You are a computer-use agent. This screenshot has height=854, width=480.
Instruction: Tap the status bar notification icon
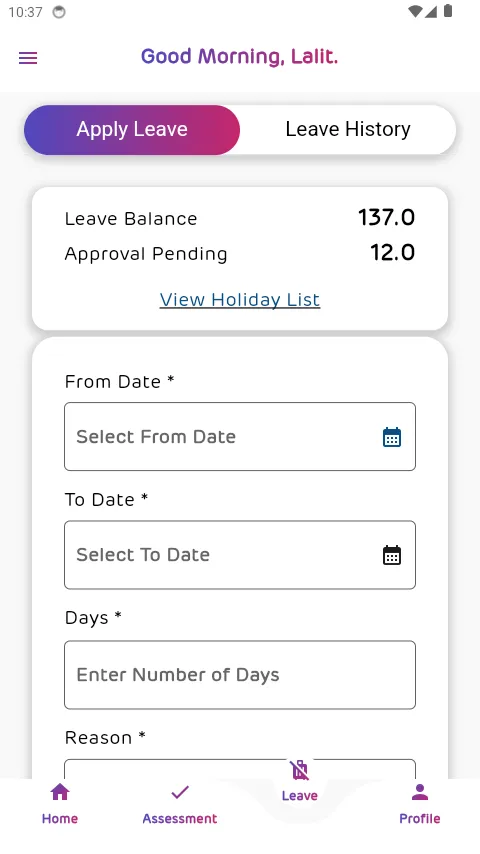(59, 12)
